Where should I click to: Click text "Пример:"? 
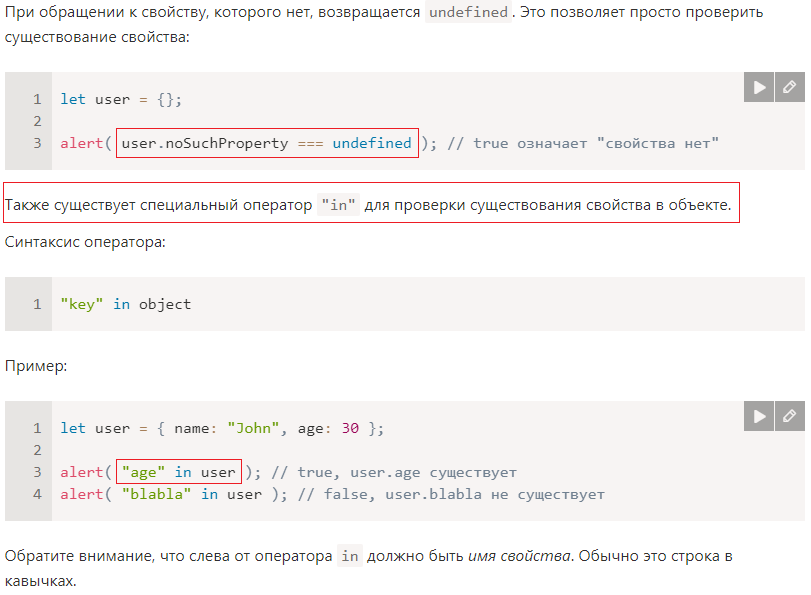click(x=36, y=366)
